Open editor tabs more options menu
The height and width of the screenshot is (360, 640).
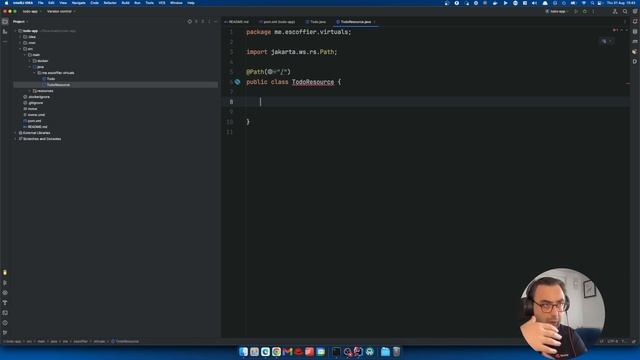point(624,22)
